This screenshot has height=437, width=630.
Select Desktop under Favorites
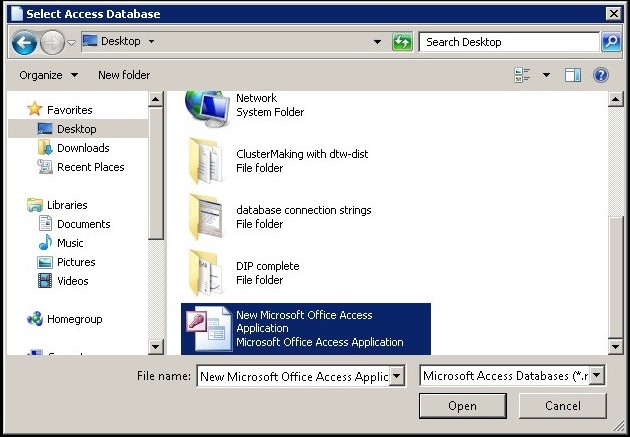(78, 129)
